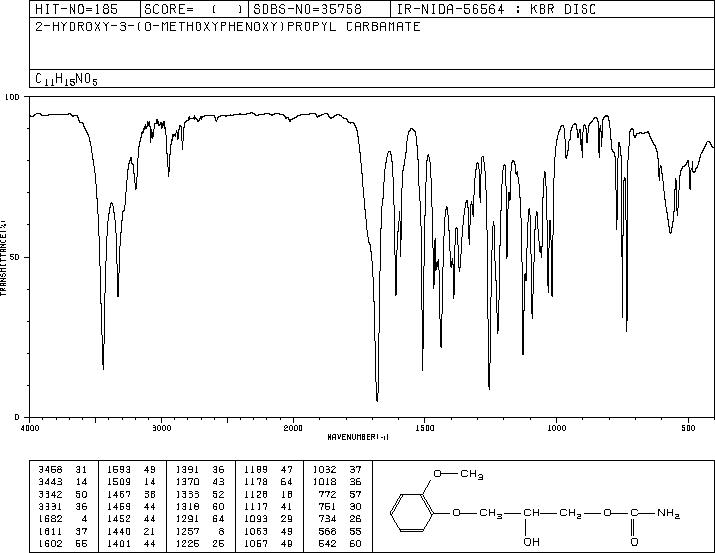Click the 1000 wavenumber axis label
The height and width of the screenshot is (553, 715).
click(556, 428)
